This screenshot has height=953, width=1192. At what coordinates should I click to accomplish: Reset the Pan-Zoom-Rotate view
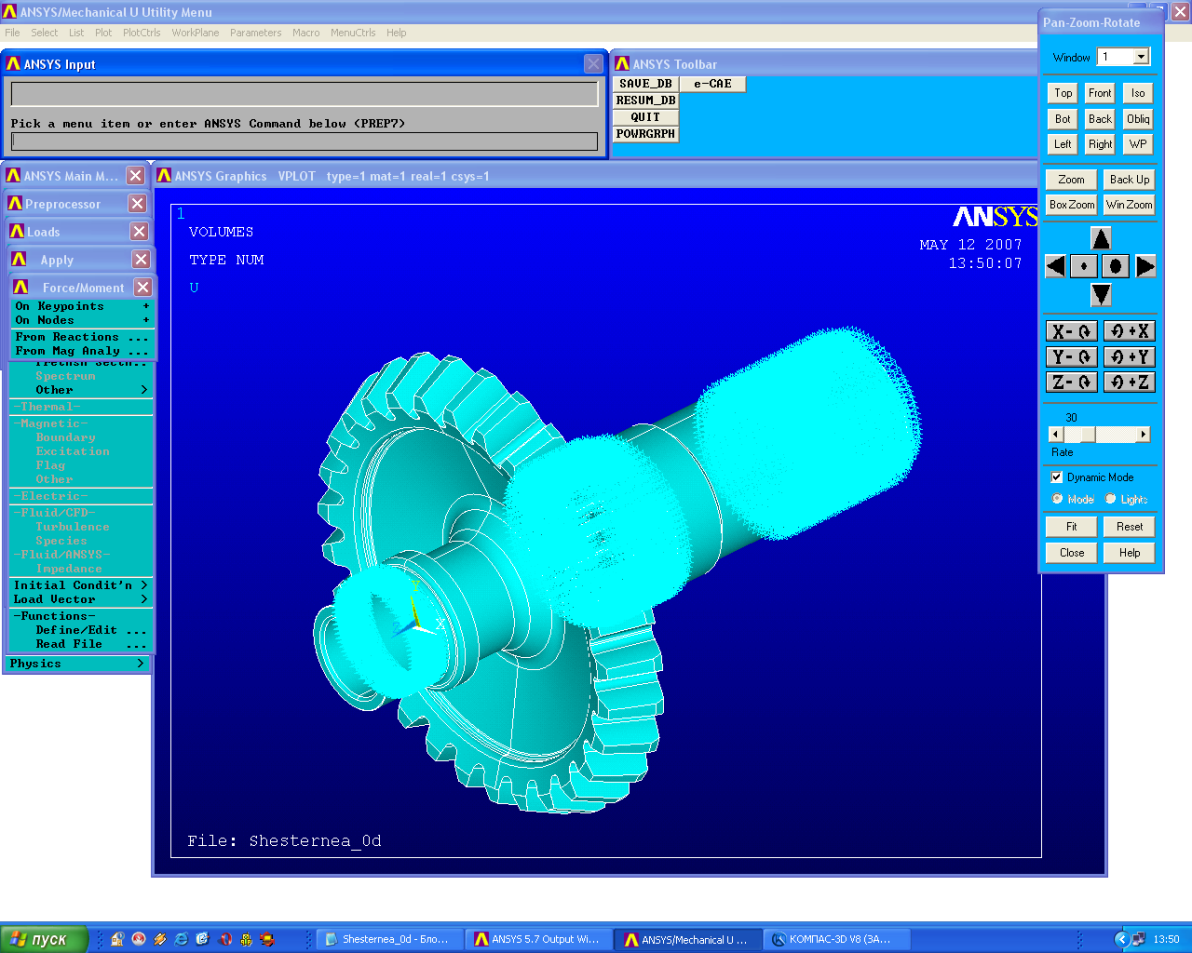click(x=1129, y=527)
